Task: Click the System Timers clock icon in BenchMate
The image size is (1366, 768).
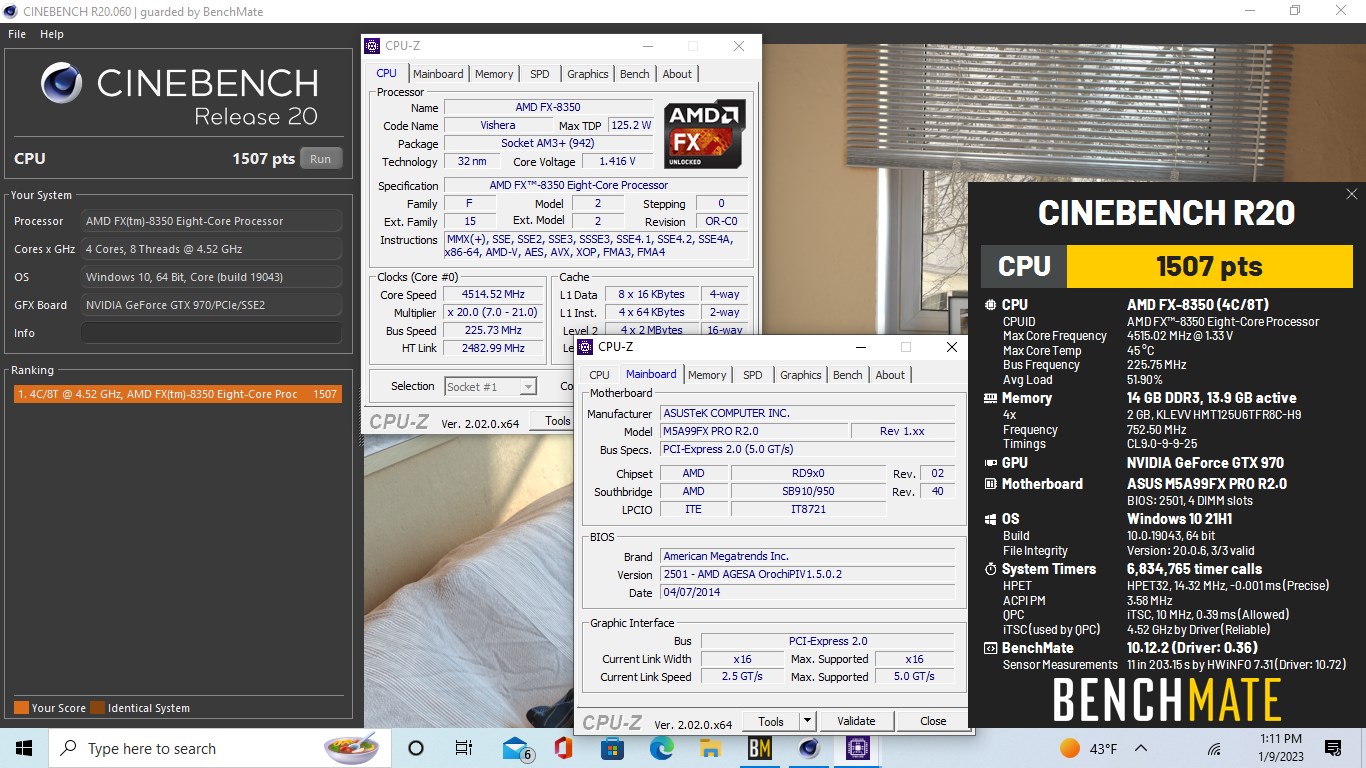Action: pos(990,569)
